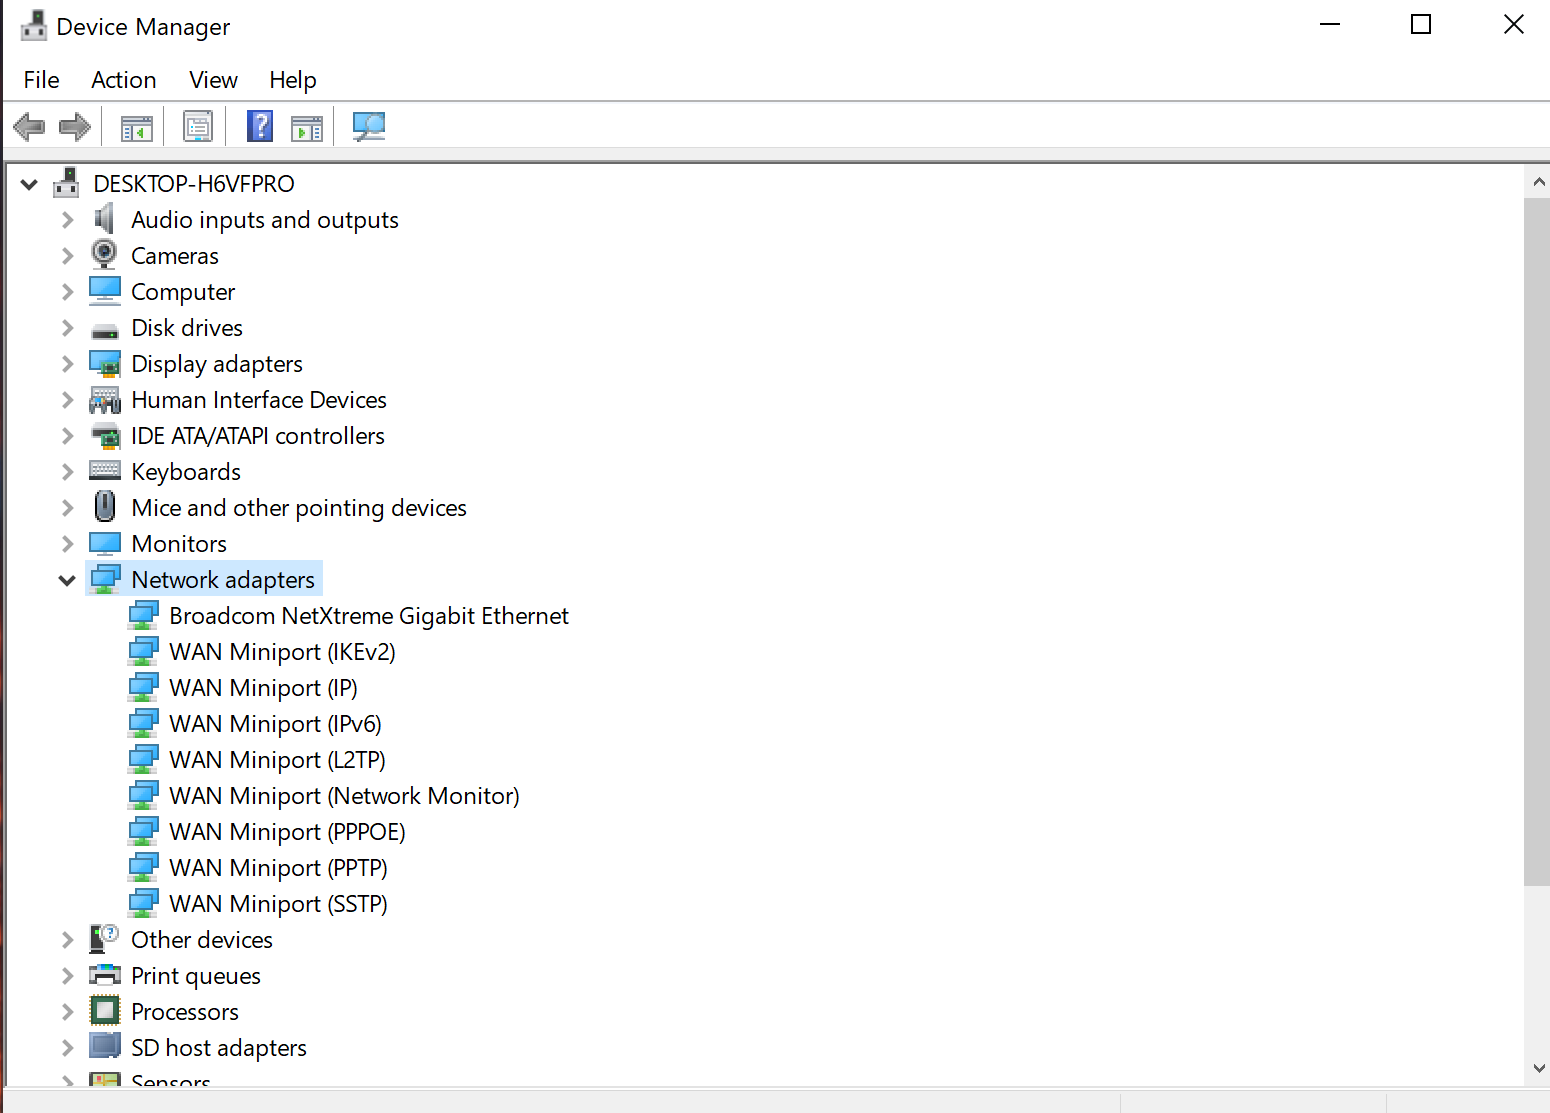Click the Cameras webcam icon
The height and width of the screenshot is (1113, 1550).
[104, 255]
